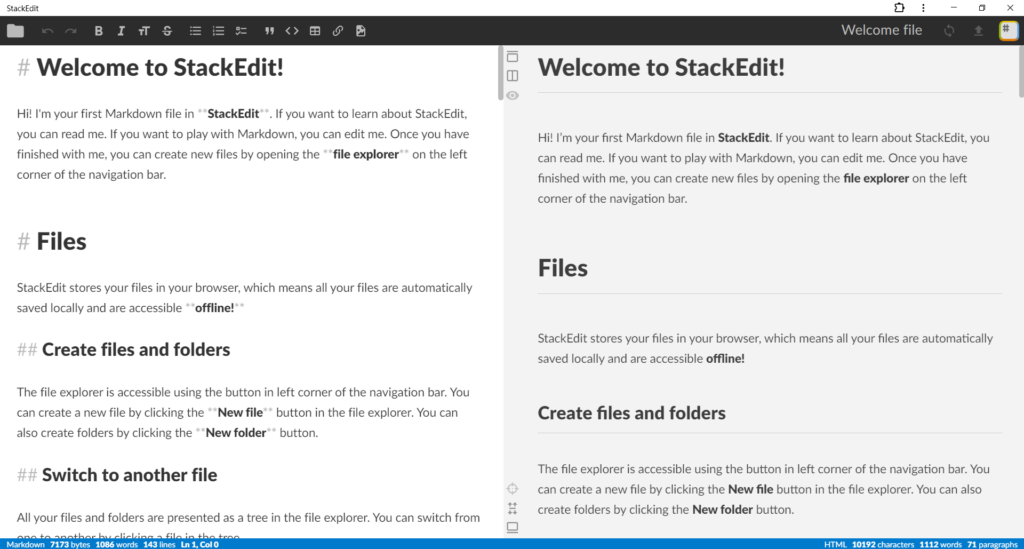Click the preview heading 'Files'
The image size is (1024, 549).
tap(562, 268)
